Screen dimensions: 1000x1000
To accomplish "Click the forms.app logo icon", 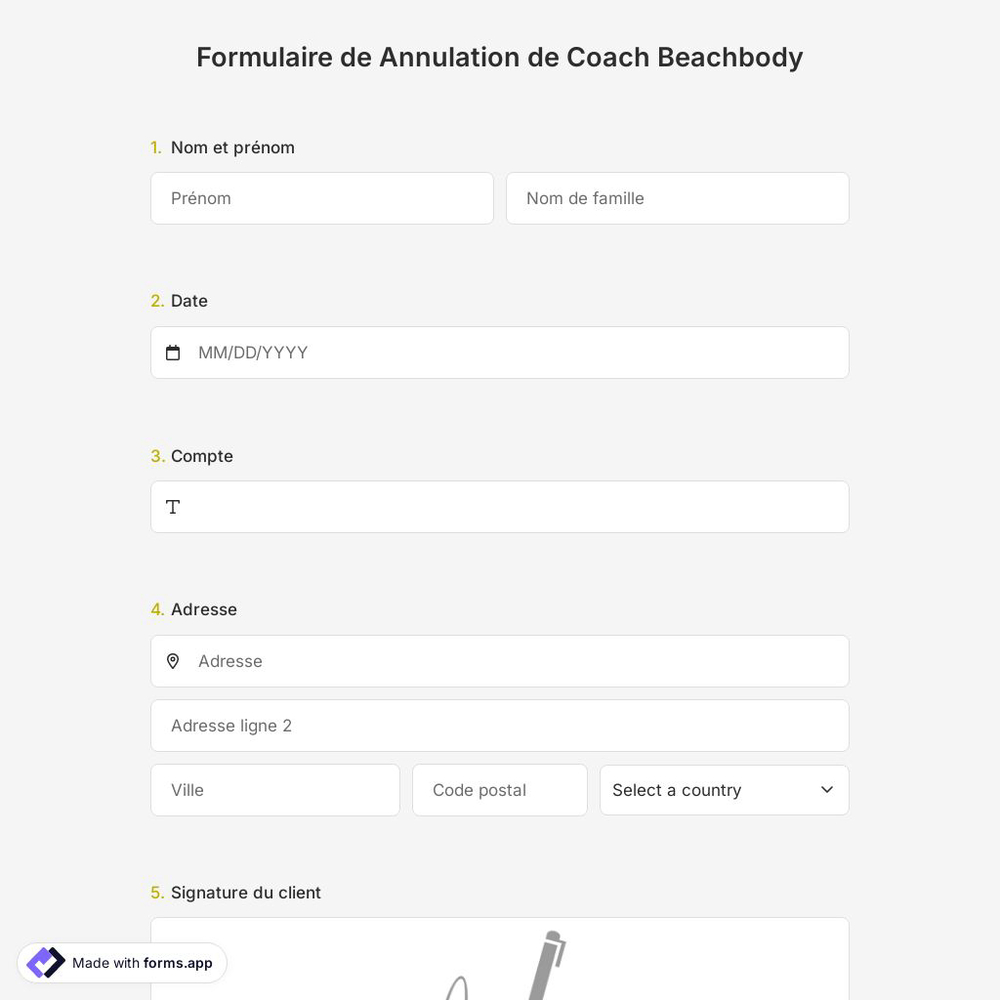I will [45, 962].
